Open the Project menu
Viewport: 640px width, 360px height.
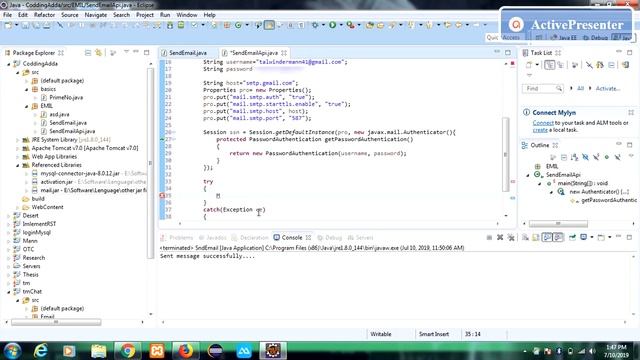click(x=144, y=15)
